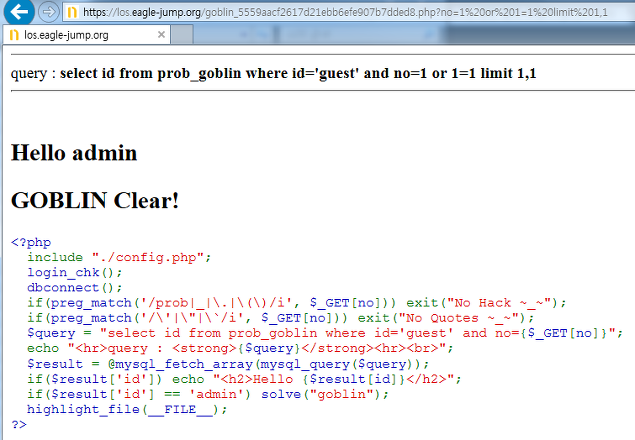Go back with the browser back arrow
The image size is (635, 440).
coord(19,12)
